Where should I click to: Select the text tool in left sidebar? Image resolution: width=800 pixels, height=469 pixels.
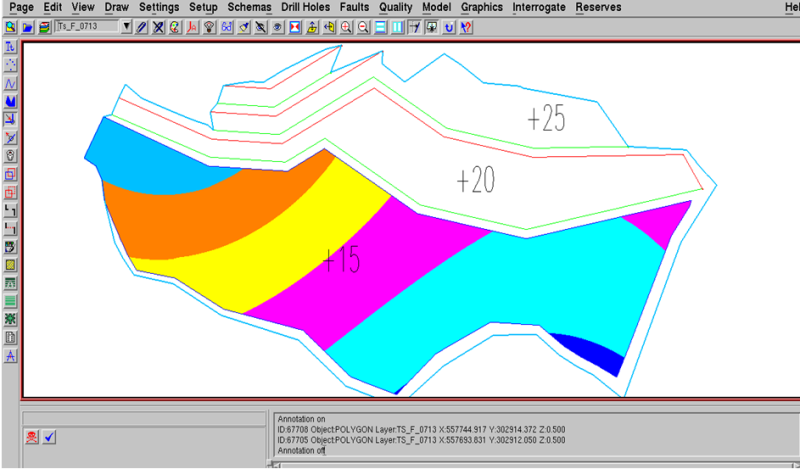pyautogui.click(x=10, y=47)
